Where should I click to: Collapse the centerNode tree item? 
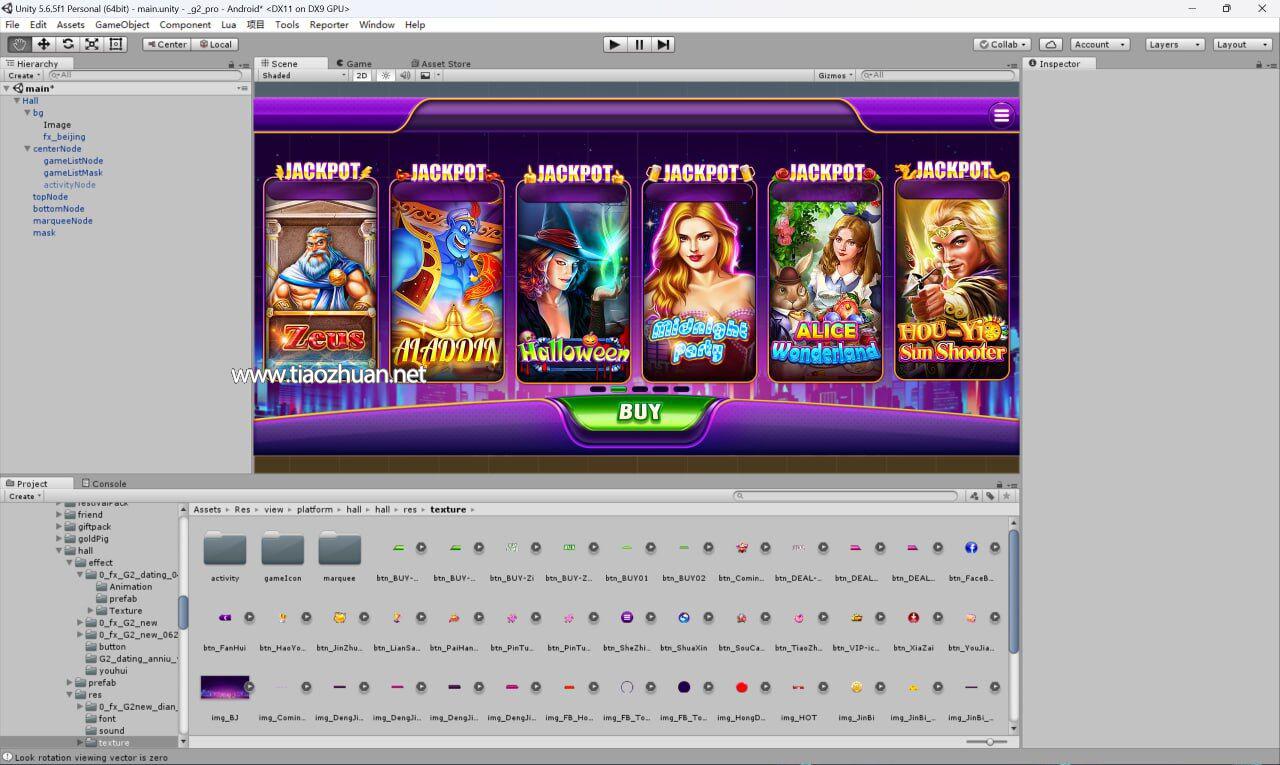[27, 149]
